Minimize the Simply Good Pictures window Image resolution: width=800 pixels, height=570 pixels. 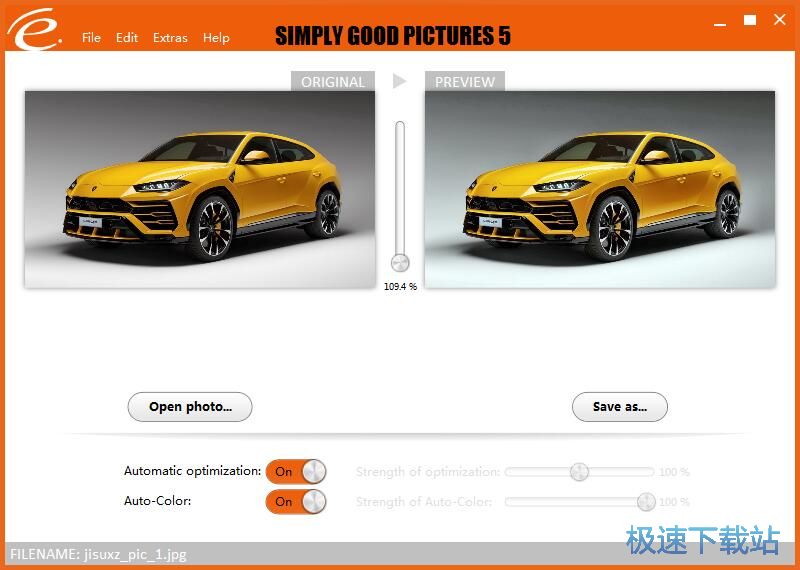point(720,22)
